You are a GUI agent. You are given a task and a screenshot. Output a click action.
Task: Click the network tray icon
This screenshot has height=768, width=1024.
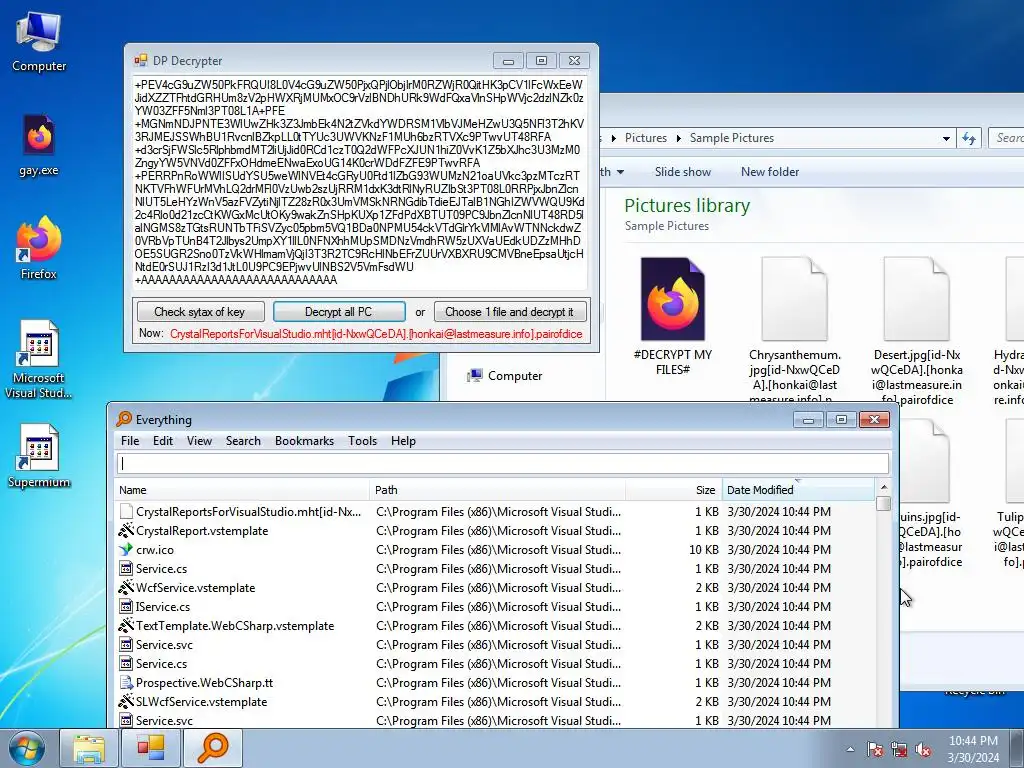[899, 749]
